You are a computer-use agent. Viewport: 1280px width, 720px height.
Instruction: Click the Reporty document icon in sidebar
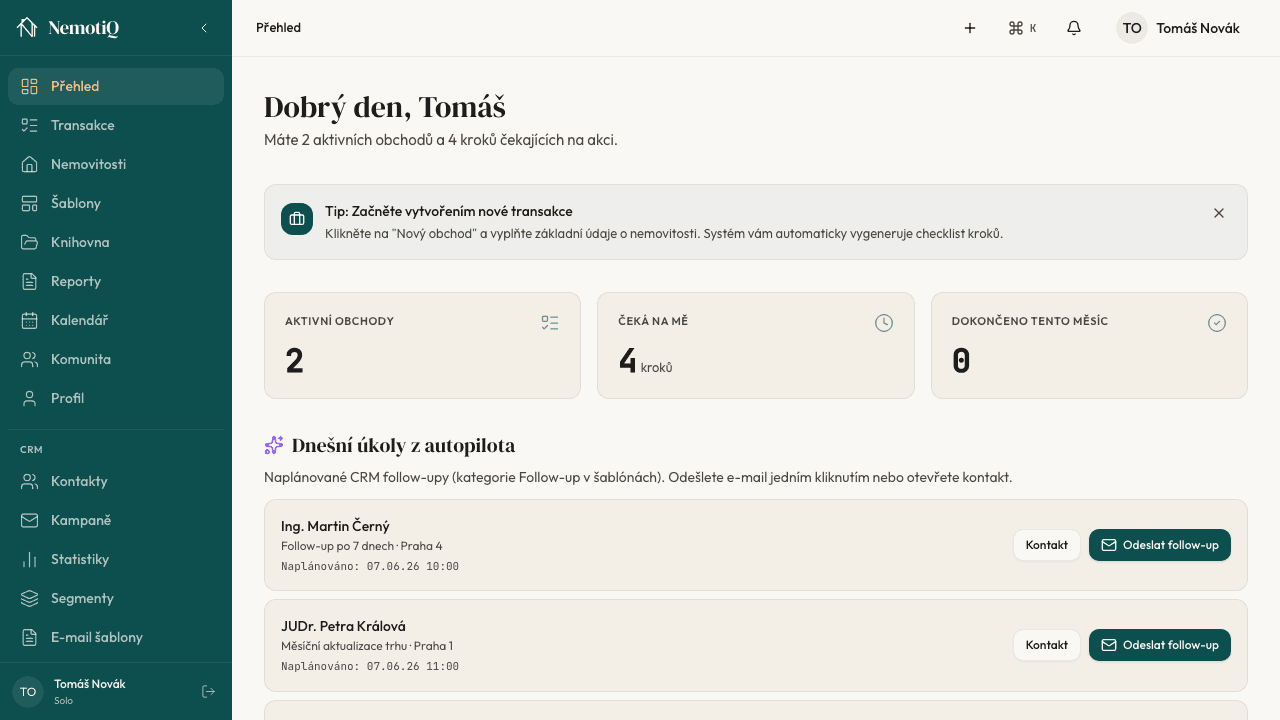coord(30,281)
